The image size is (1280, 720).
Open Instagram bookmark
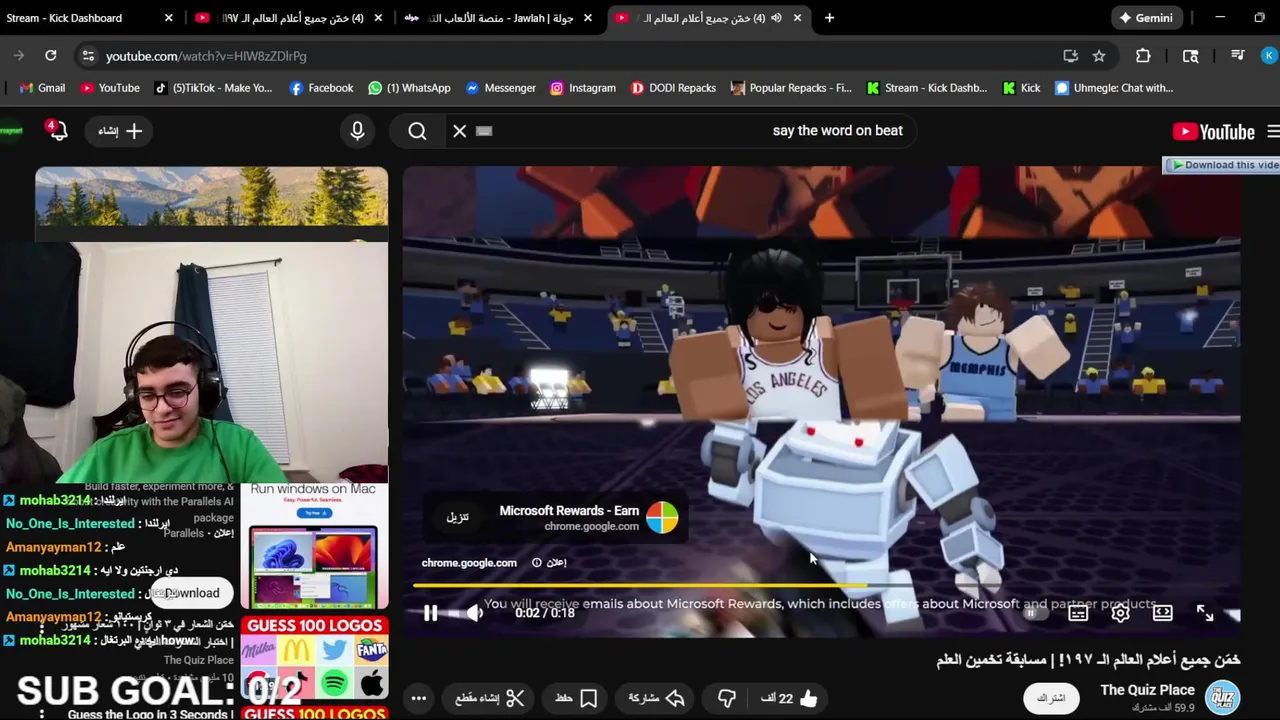(x=583, y=88)
